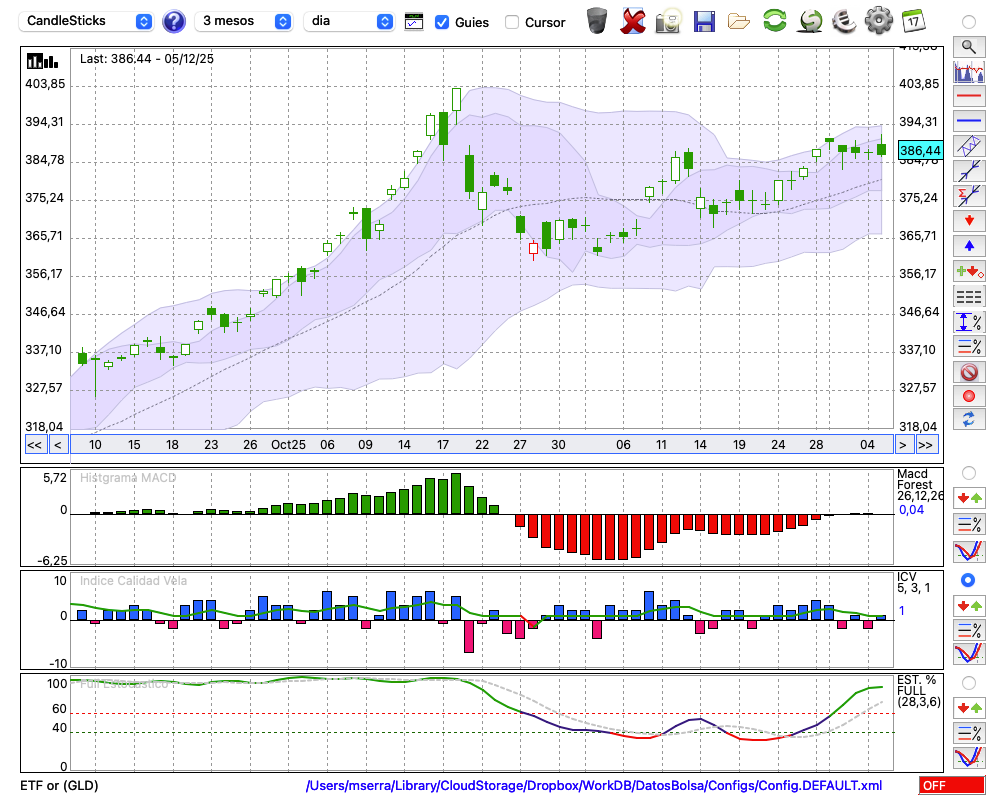Viewport: 1000px width, 800px height.
Task: Click the calendar icon showing 17
Action: tap(913, 20)
